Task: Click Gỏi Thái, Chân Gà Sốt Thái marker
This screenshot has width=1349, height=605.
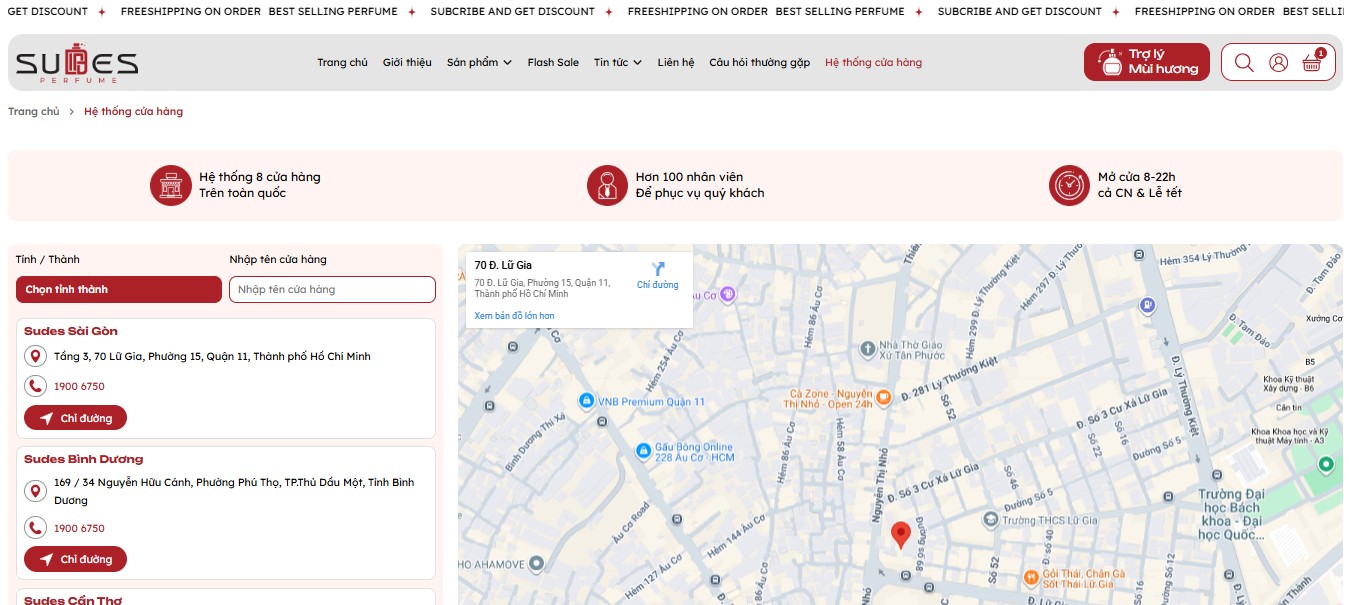Action: point(1031,577)
